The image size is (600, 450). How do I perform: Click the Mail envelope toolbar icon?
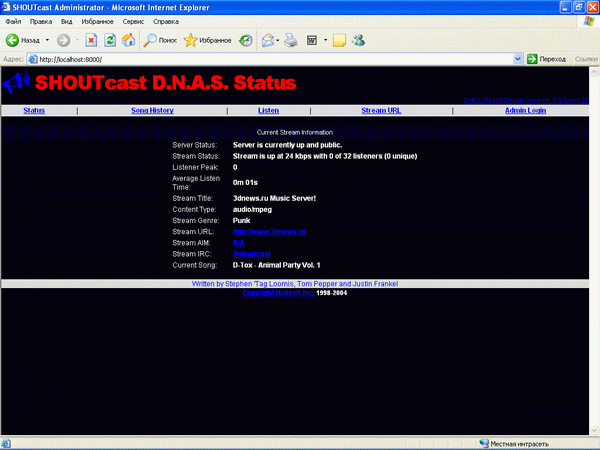click(268, 41)
